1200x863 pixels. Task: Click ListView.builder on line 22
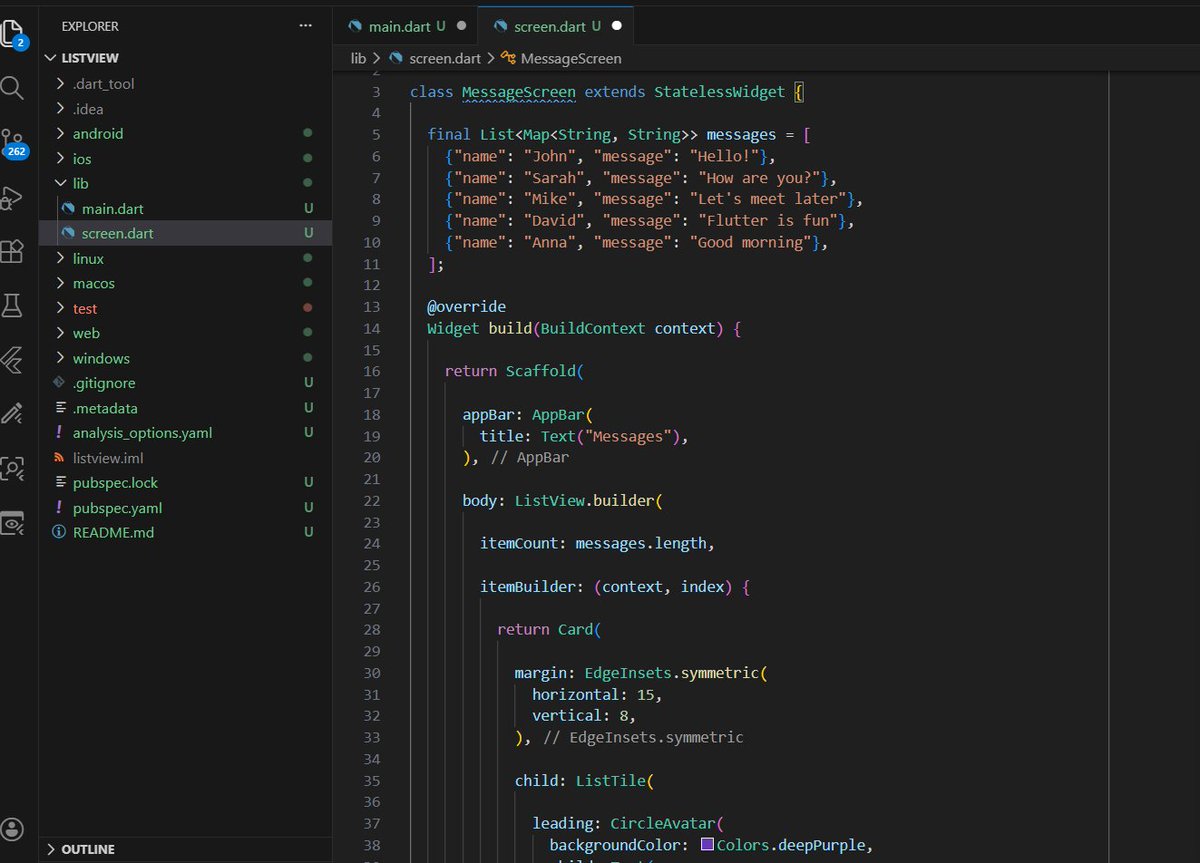pyautogui.click(x=584, y=501)
